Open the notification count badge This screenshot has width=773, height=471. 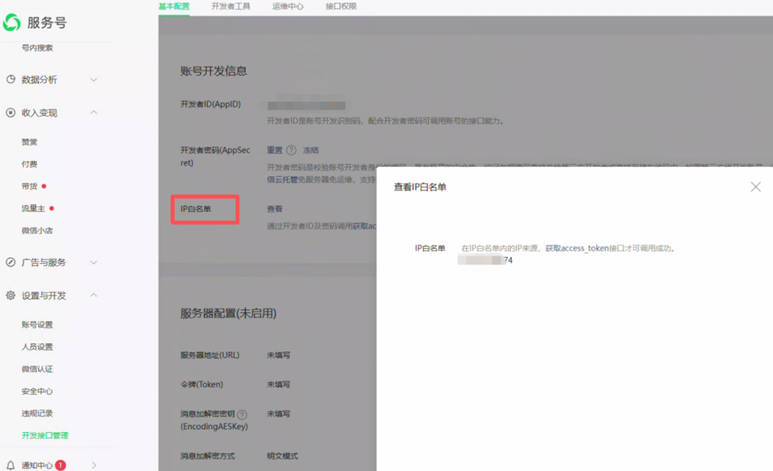[x=61, y=465]
